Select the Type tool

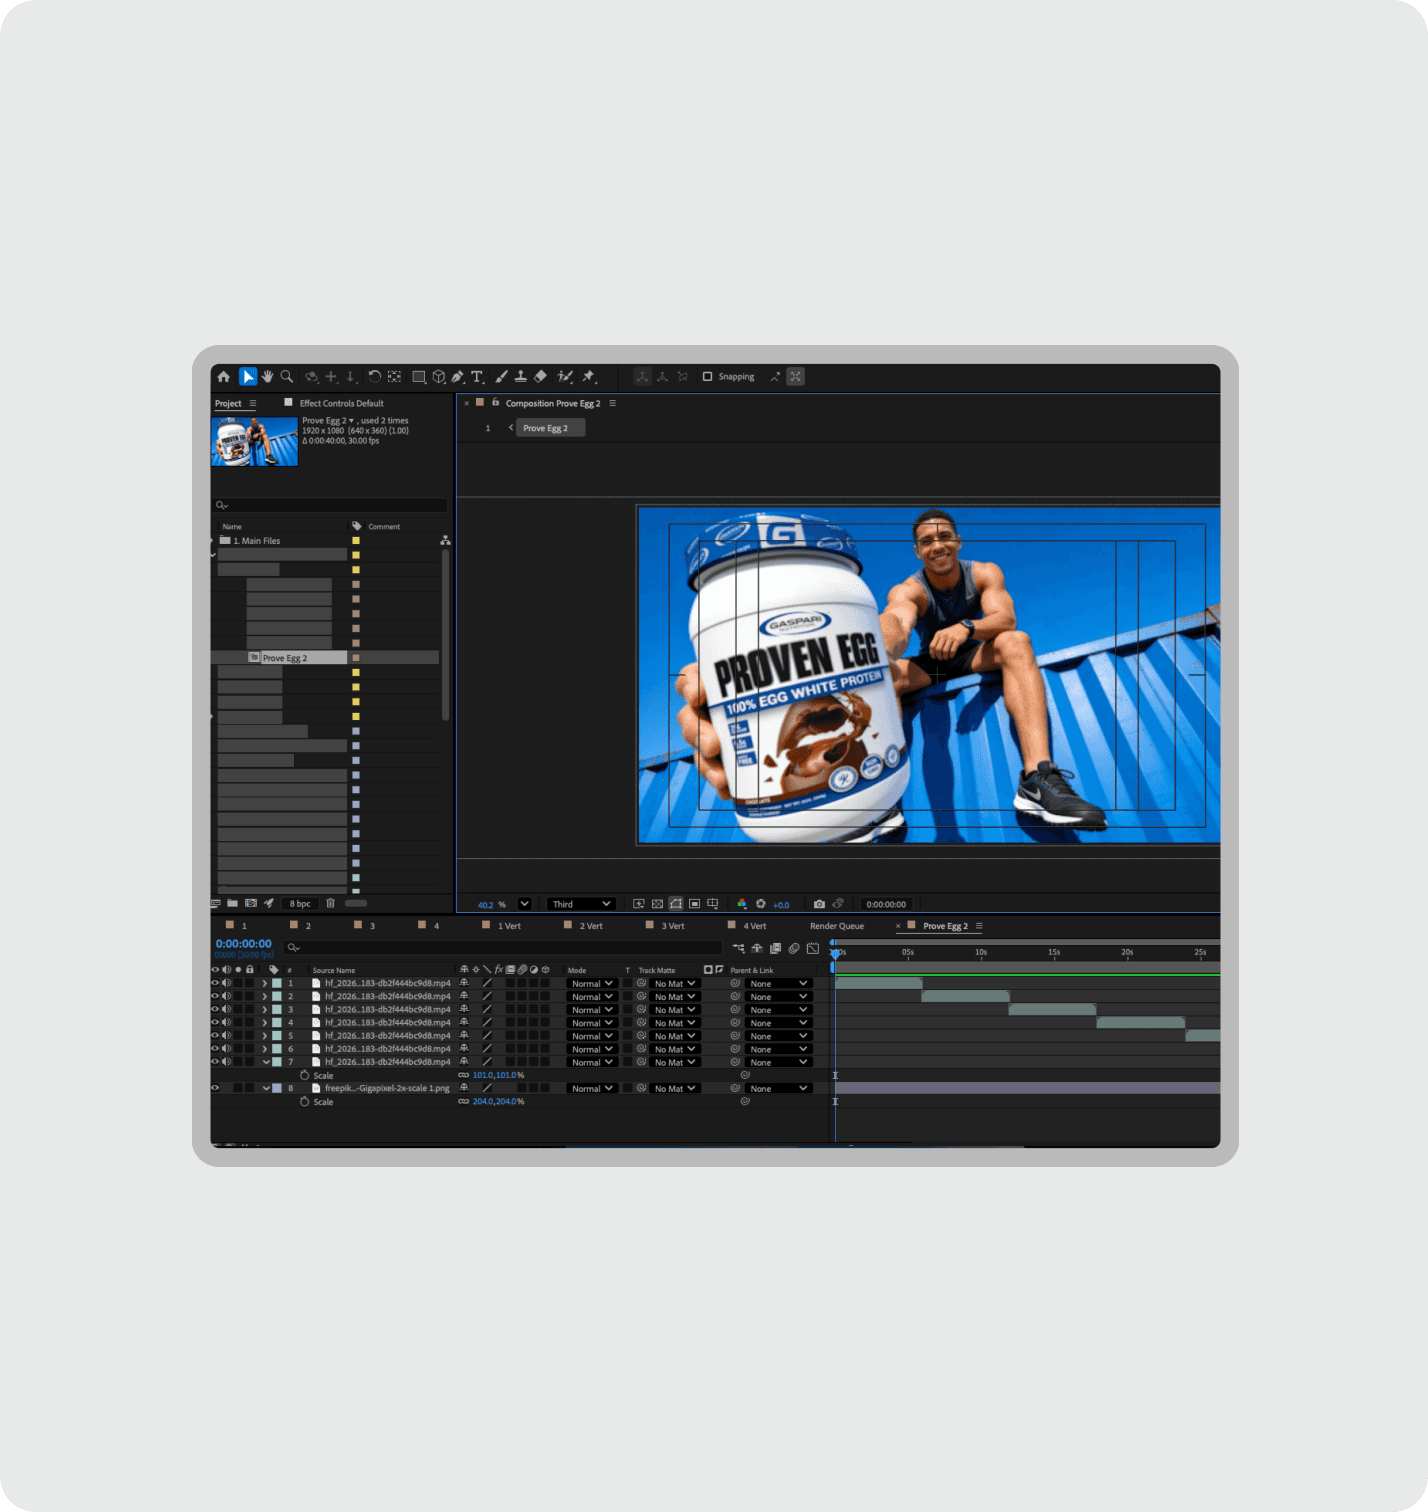477,377
